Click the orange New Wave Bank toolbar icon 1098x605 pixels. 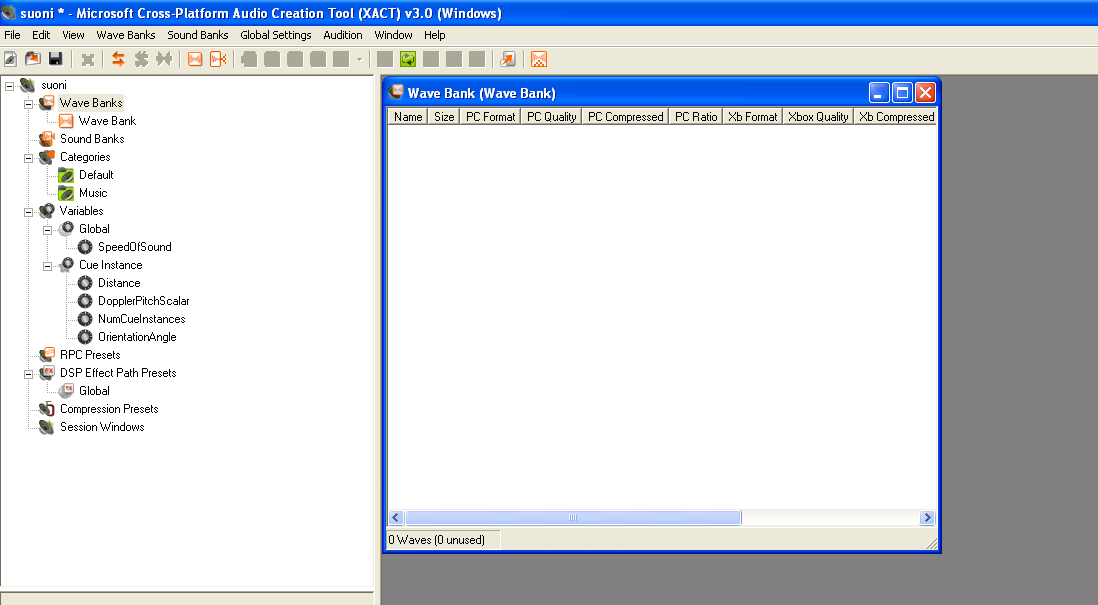click(195, 60)
